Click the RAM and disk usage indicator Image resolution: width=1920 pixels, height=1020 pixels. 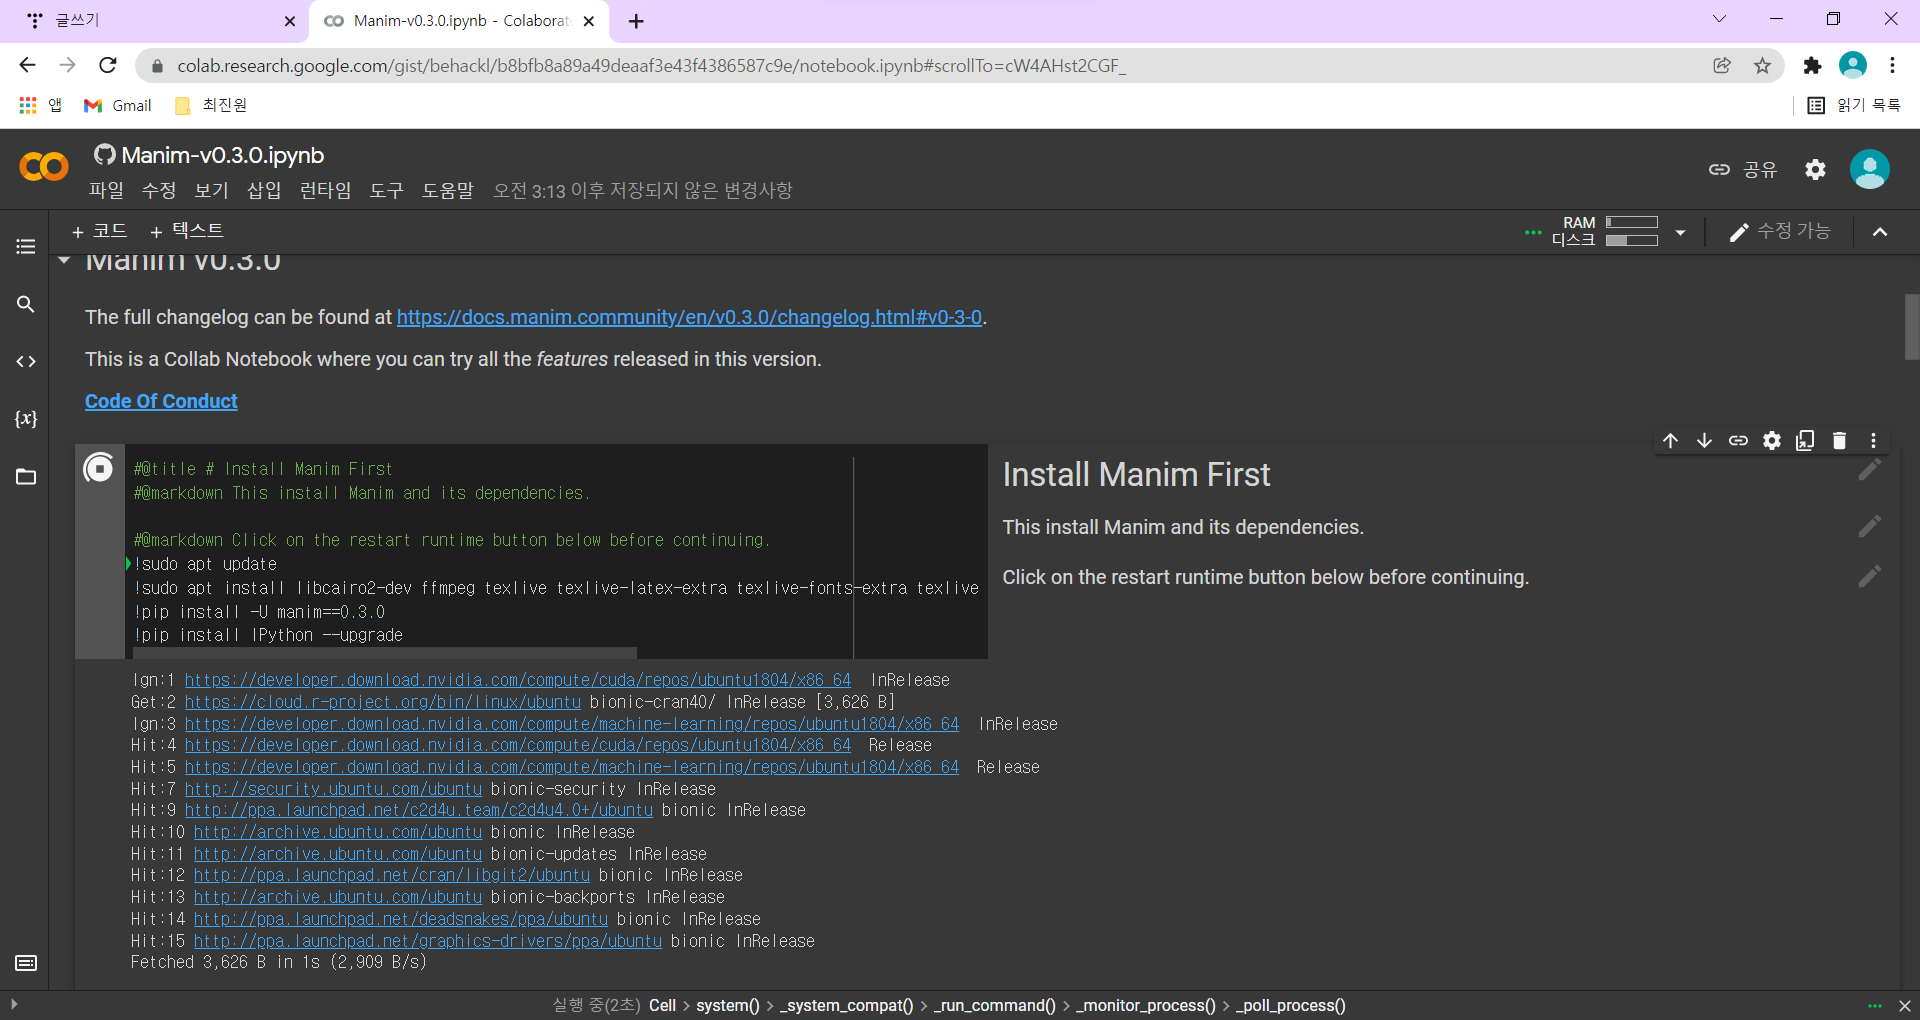pyautogui.click(x=1605, y=231)
